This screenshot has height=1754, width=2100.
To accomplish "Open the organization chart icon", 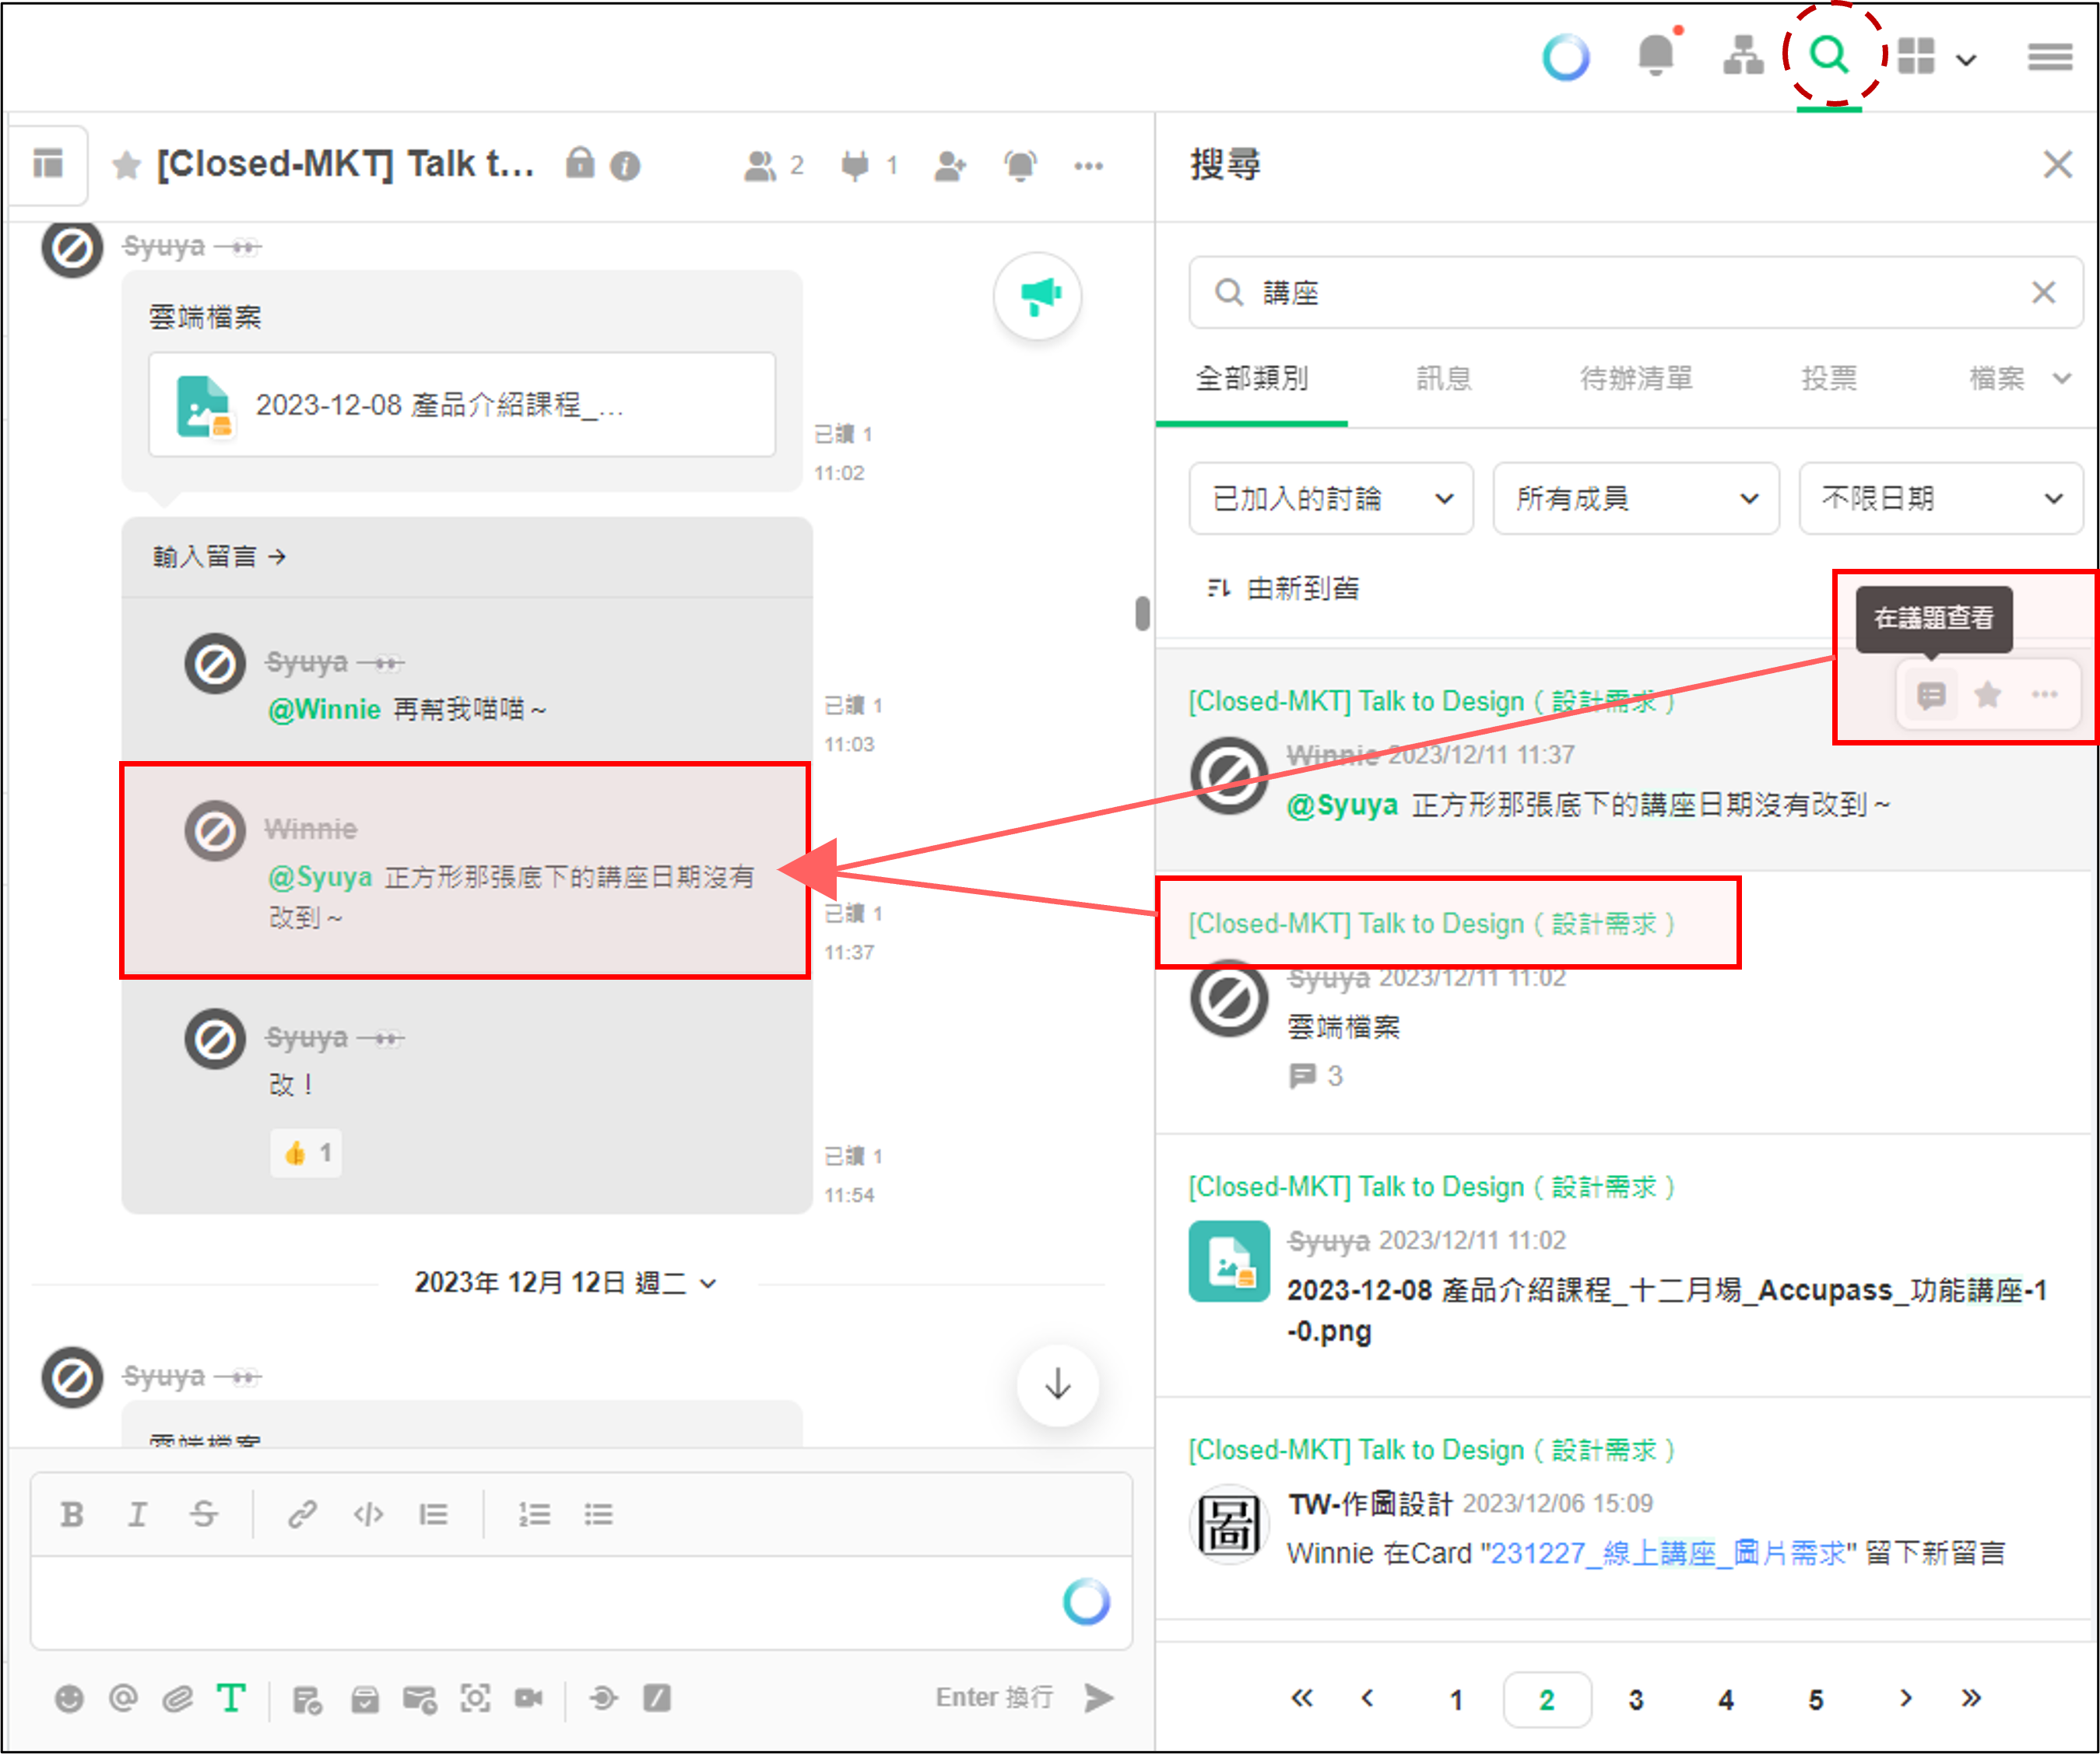I will (x=1743, y=56).
